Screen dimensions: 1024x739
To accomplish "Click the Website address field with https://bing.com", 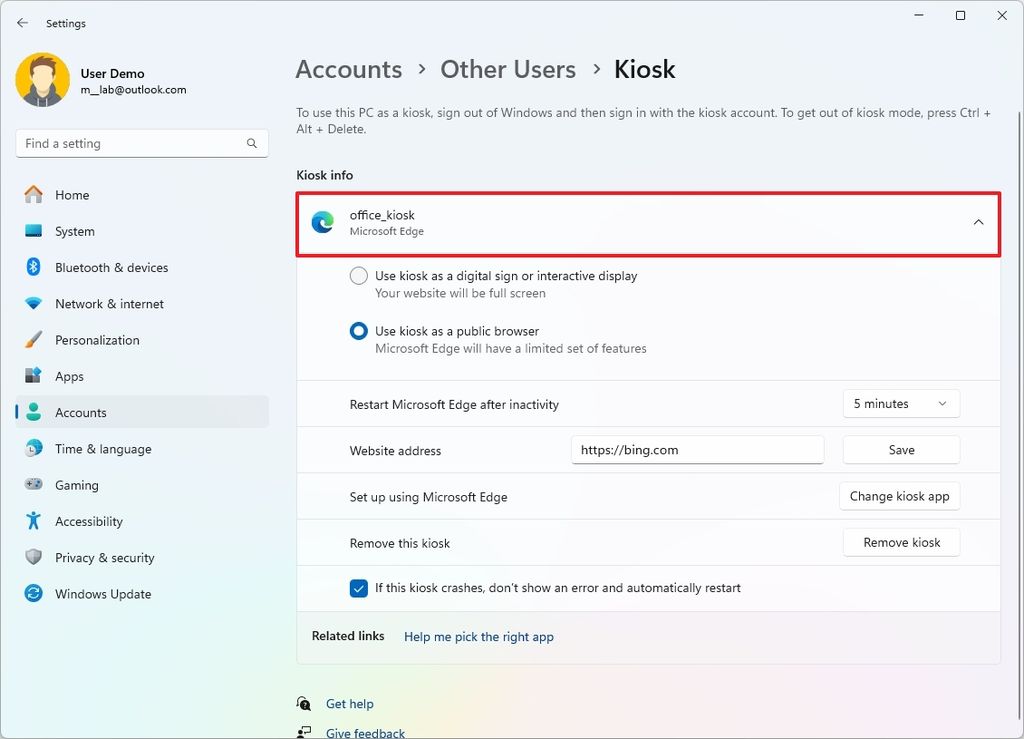I will (x=697, y=450).
